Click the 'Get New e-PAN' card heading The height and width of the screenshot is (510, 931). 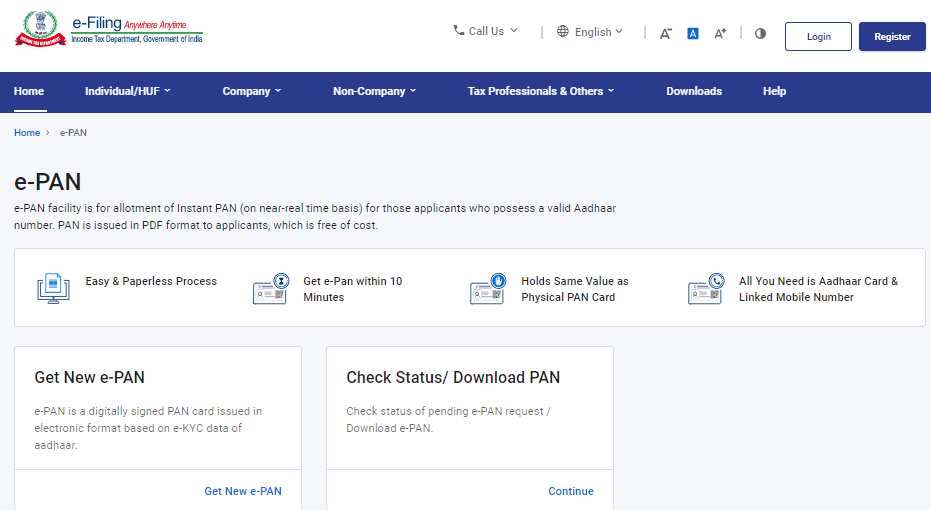coord(90,377)
